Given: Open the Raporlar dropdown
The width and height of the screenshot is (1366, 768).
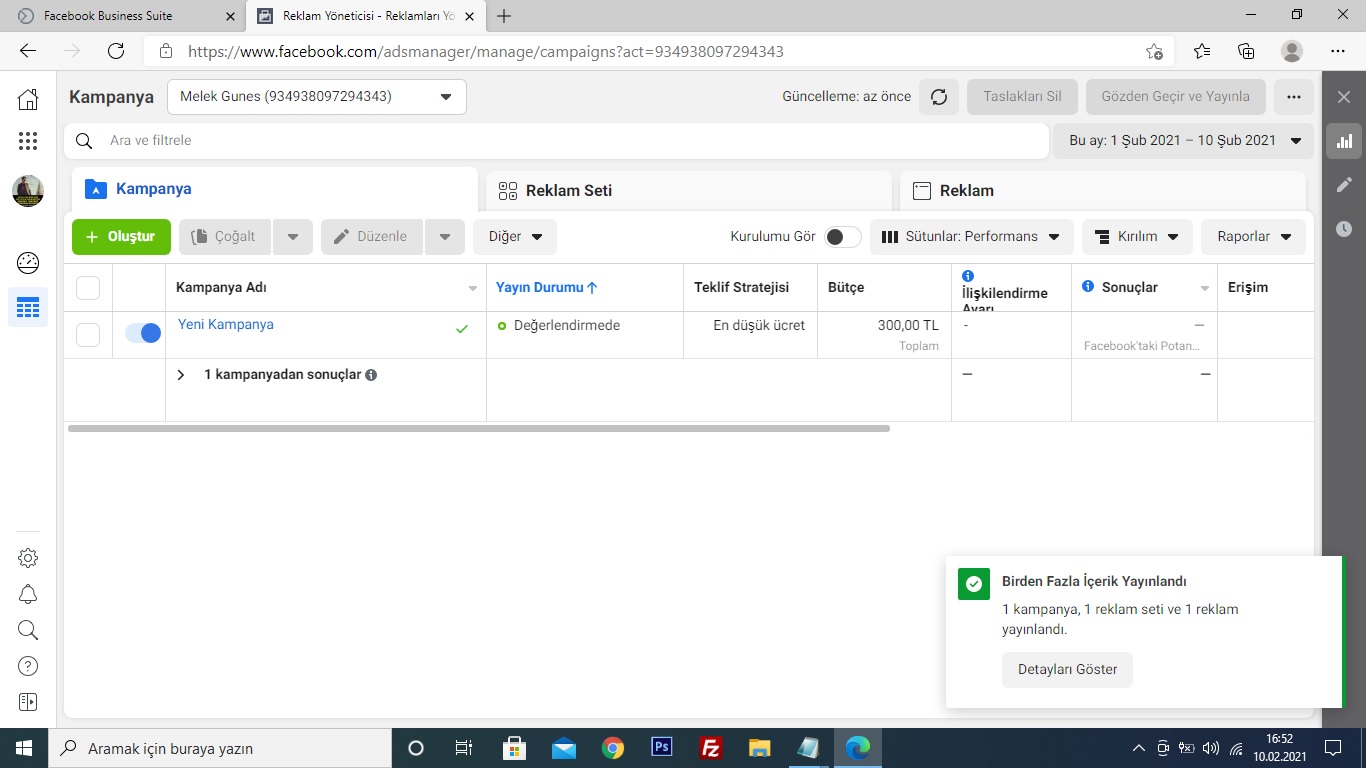Looking at the screenshot, I should (1254, 237).
